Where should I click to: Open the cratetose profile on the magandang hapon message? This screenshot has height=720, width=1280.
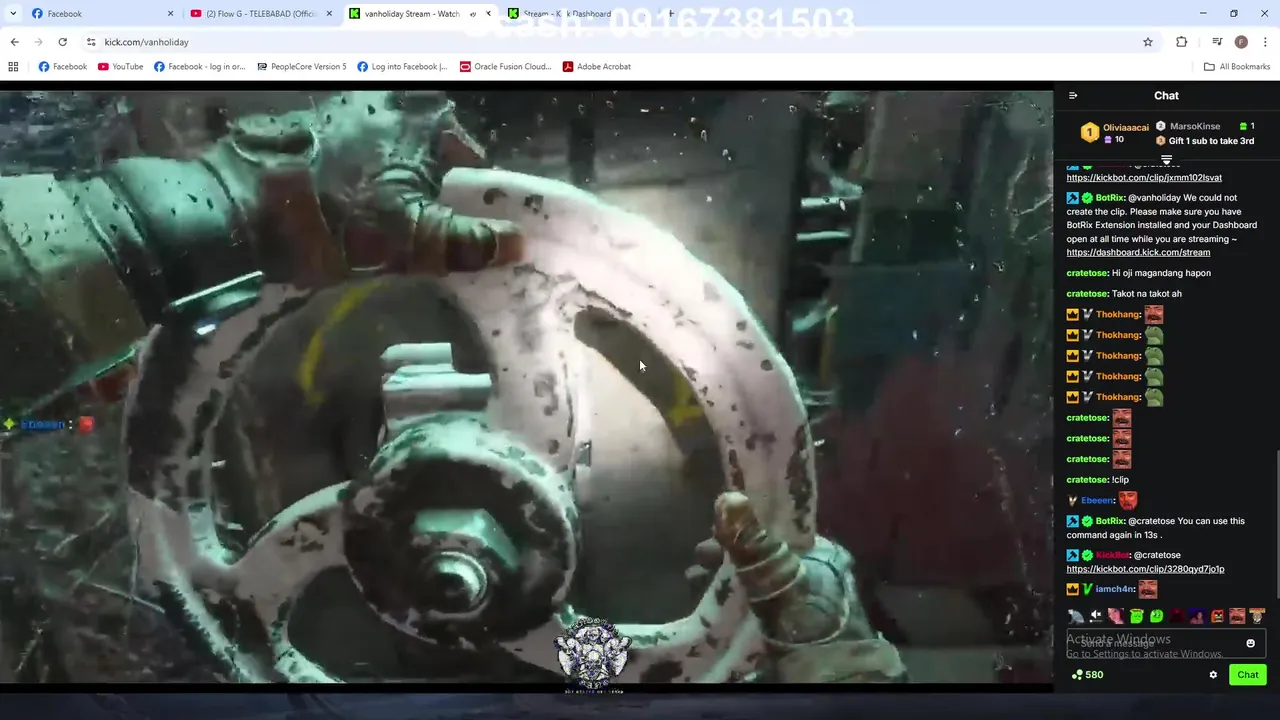[x=1087, y=273]
